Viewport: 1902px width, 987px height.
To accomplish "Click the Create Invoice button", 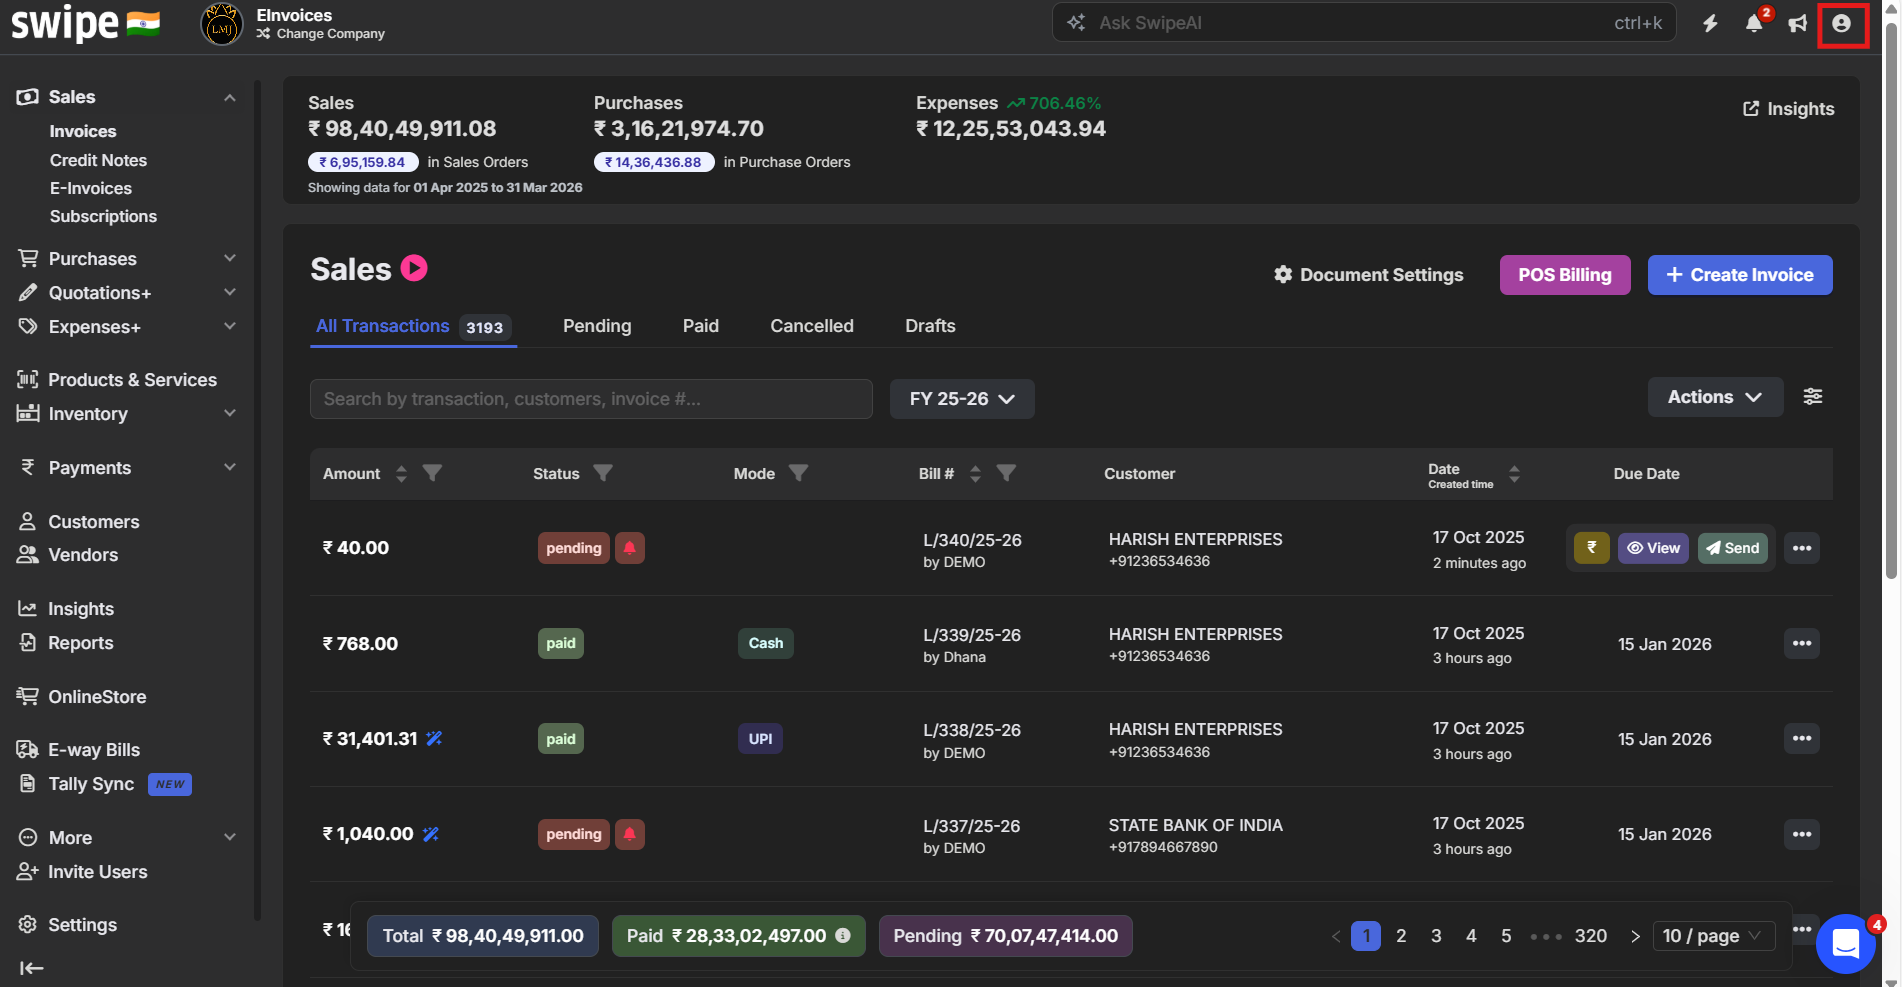I will [x=1739, y=275].
